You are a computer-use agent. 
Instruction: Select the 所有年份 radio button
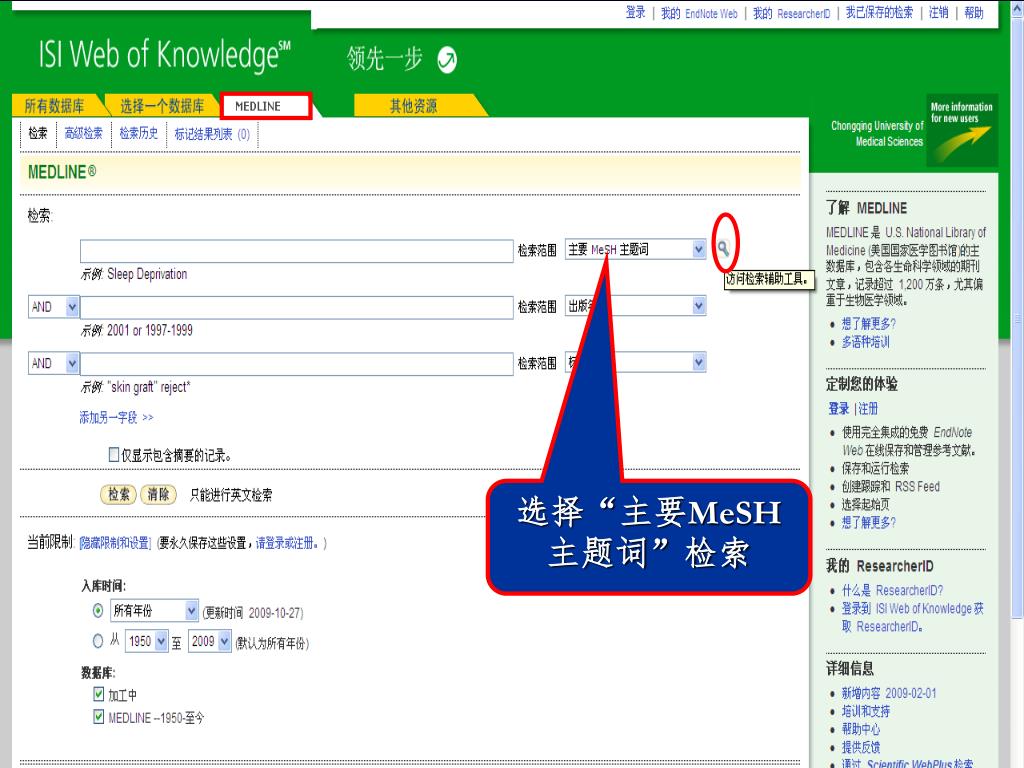pos(98,611)
